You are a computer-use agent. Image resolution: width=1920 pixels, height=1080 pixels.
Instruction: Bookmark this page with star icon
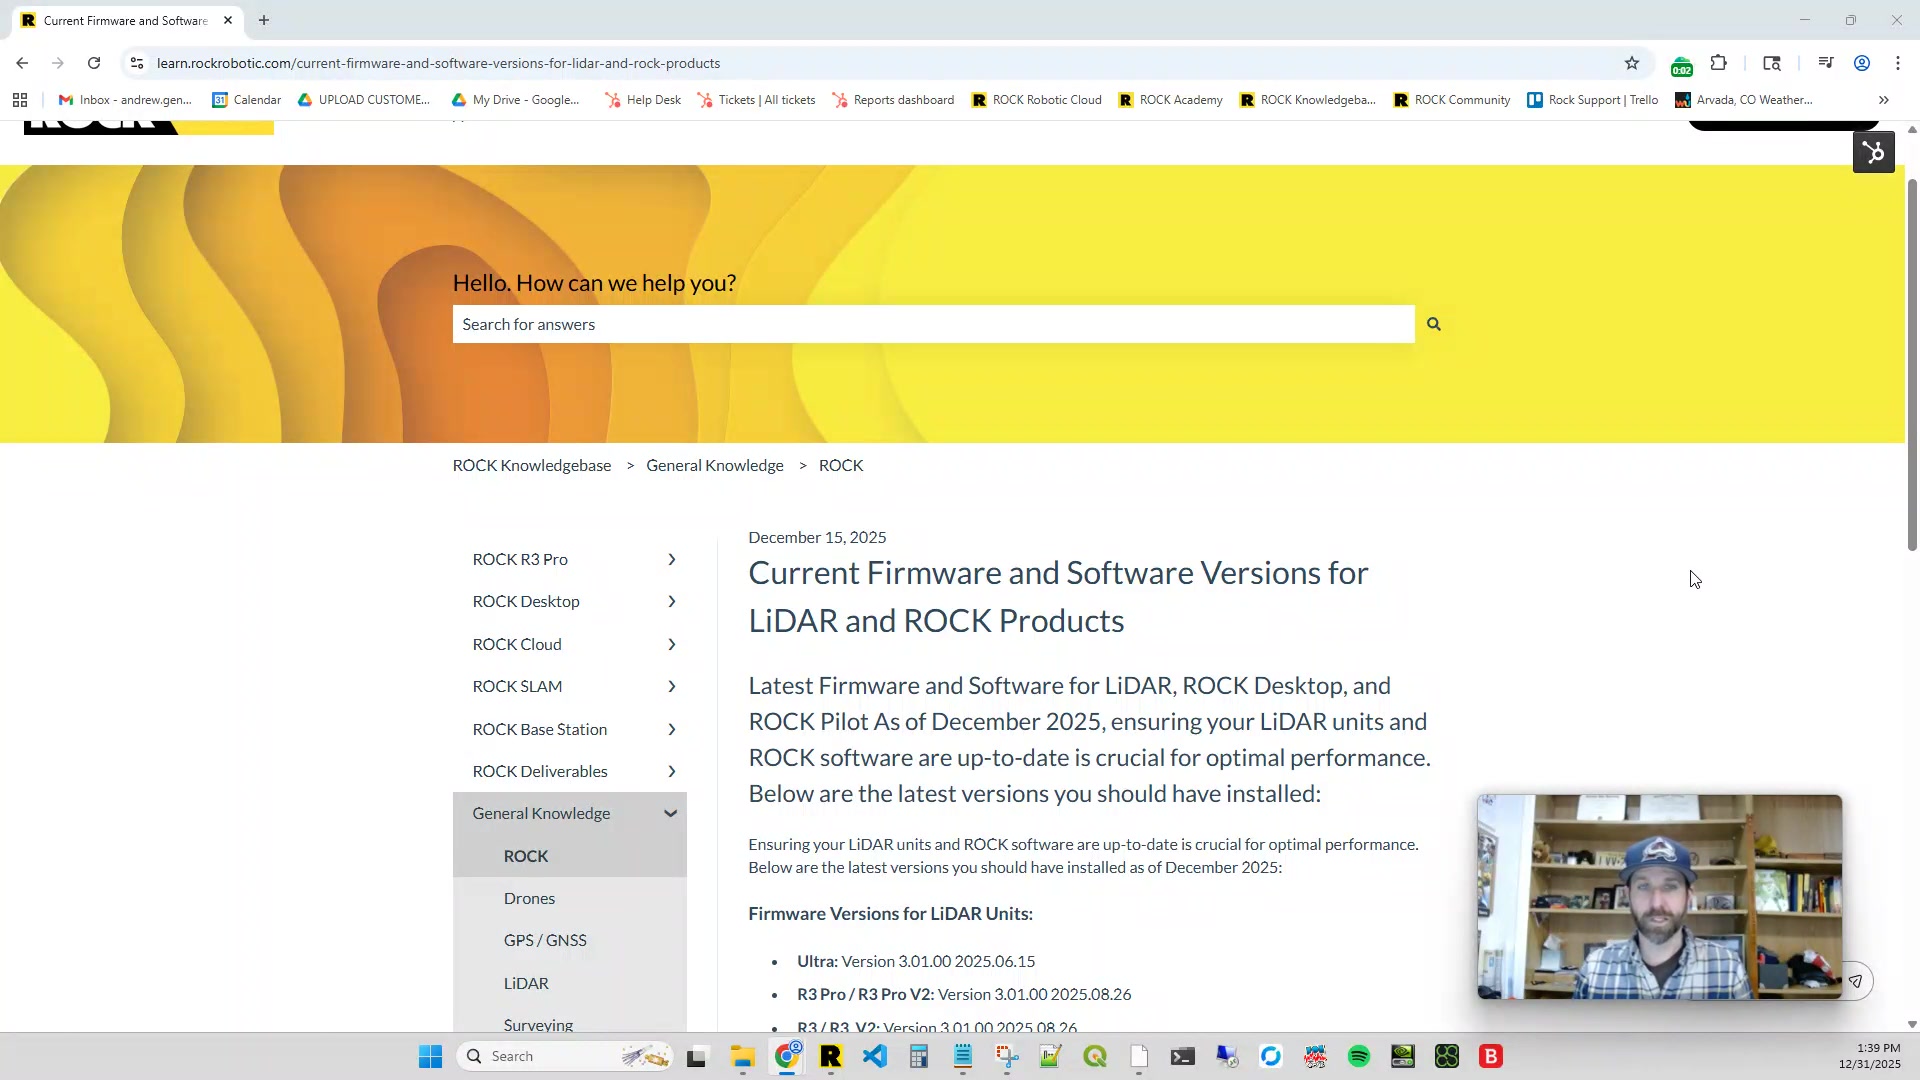(1632, 63)
